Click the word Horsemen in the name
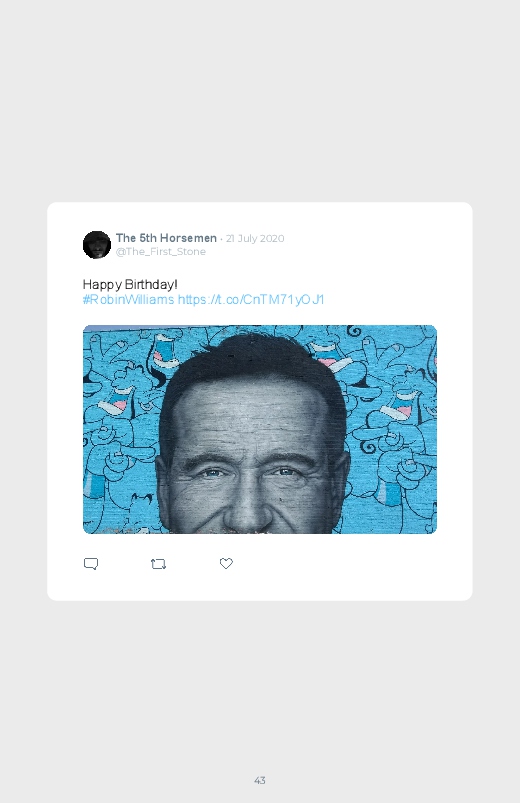The image size is (520, 803). [x=188, y=238]
